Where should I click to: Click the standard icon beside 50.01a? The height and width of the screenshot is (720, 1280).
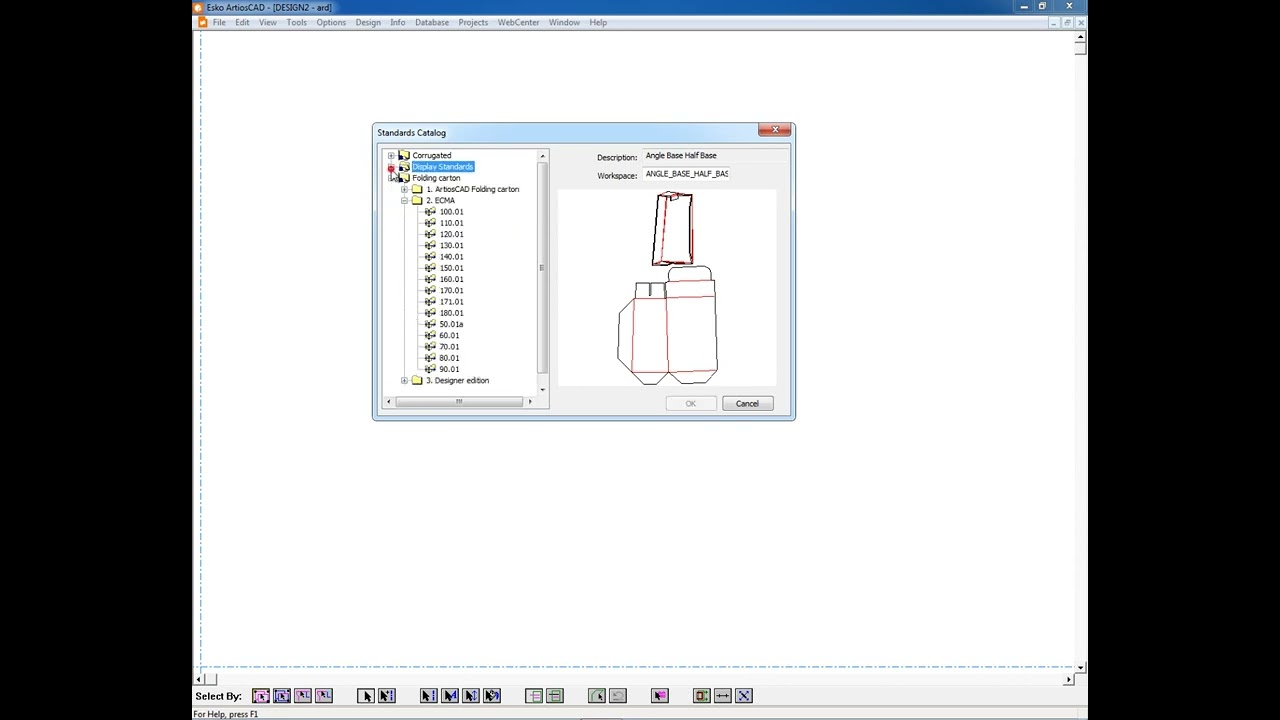tap(430, 324)
